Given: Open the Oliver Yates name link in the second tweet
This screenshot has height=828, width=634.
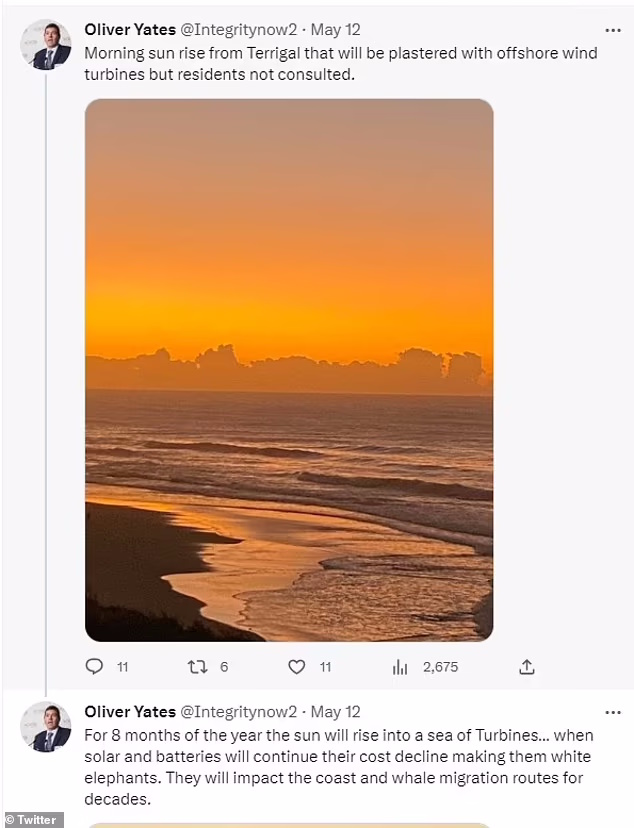Looking at the screenshot, I should coord(130,711).
